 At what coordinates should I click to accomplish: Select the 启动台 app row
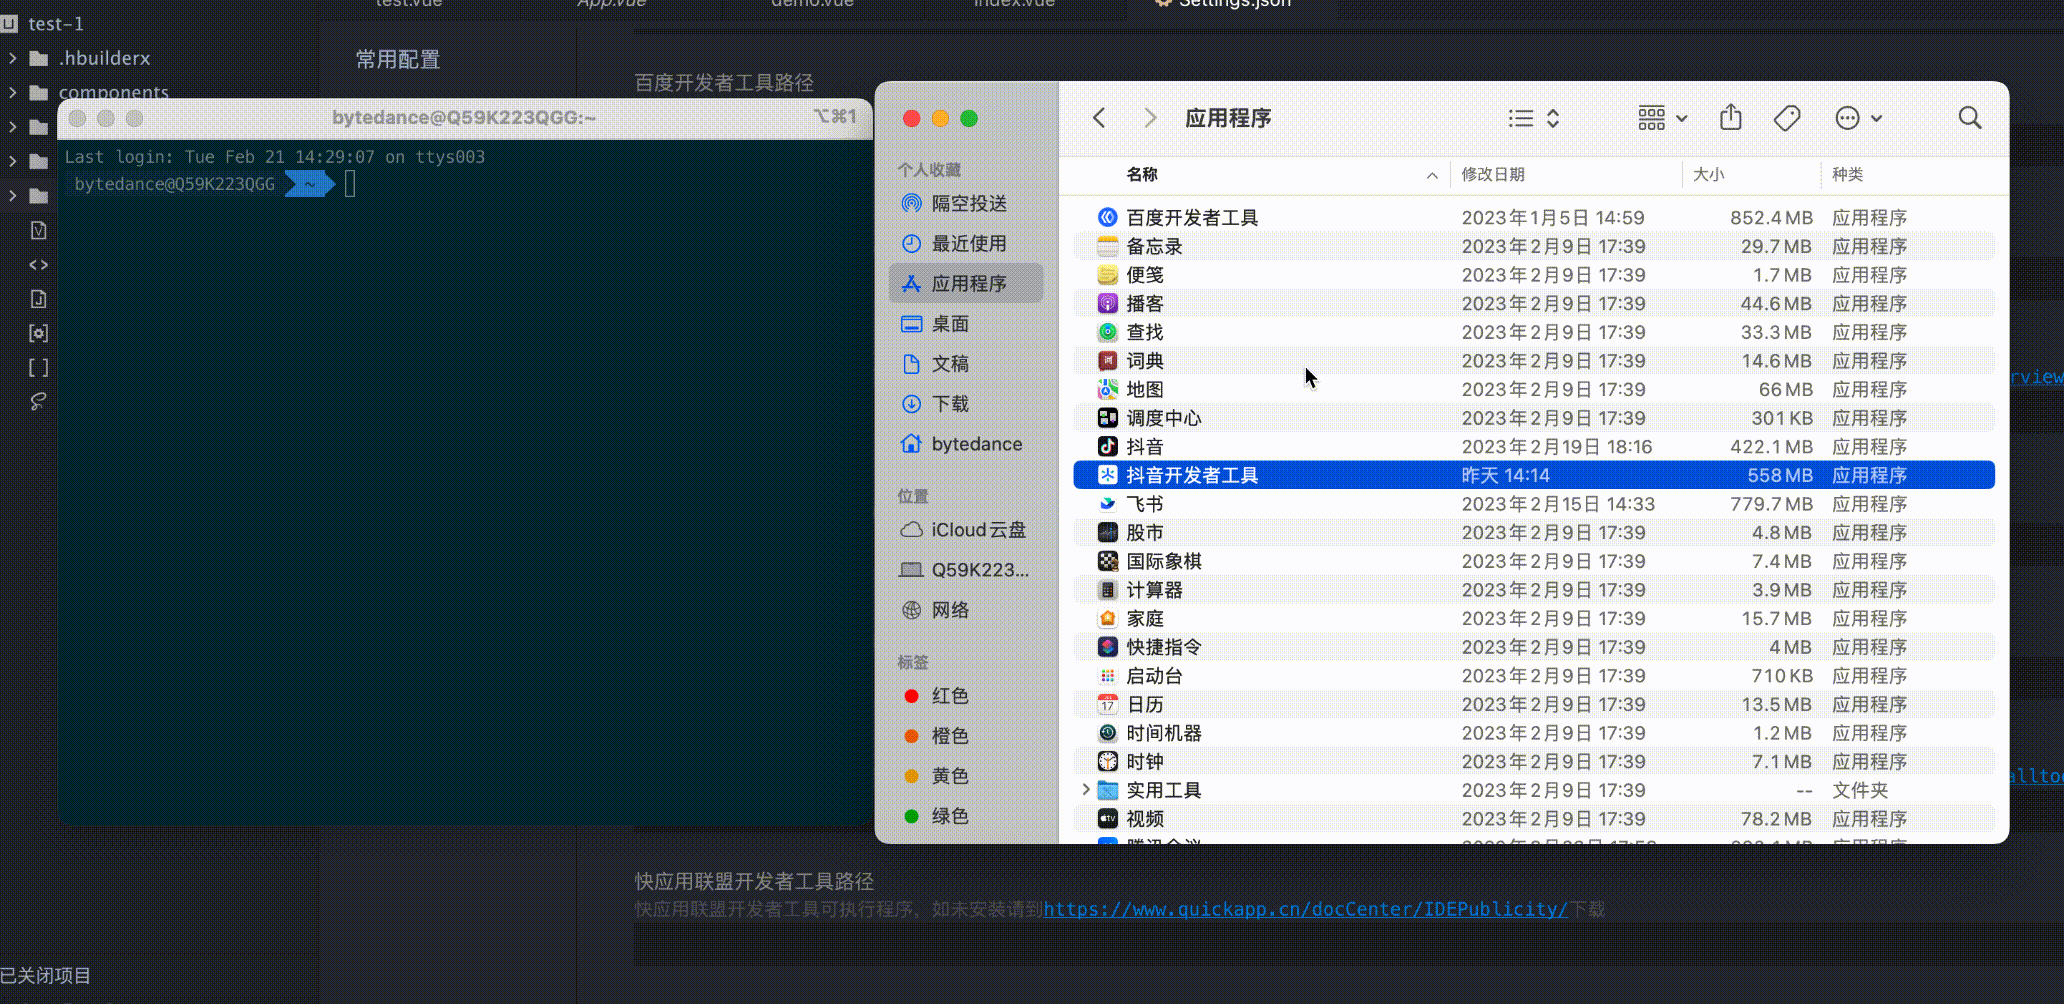coord(1534,676)
